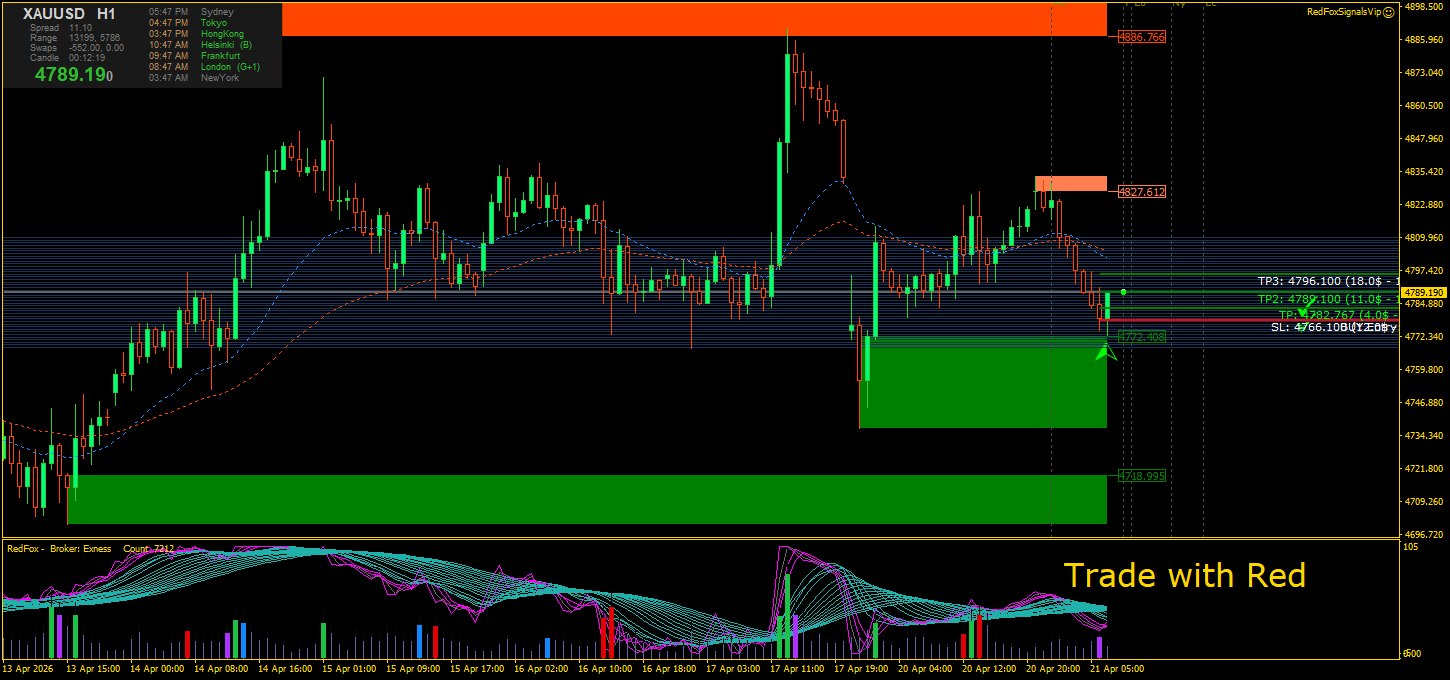Click the 4718.995 support price tag
This screenshot has width=1450, height=680.
(x=1141, y=476)
